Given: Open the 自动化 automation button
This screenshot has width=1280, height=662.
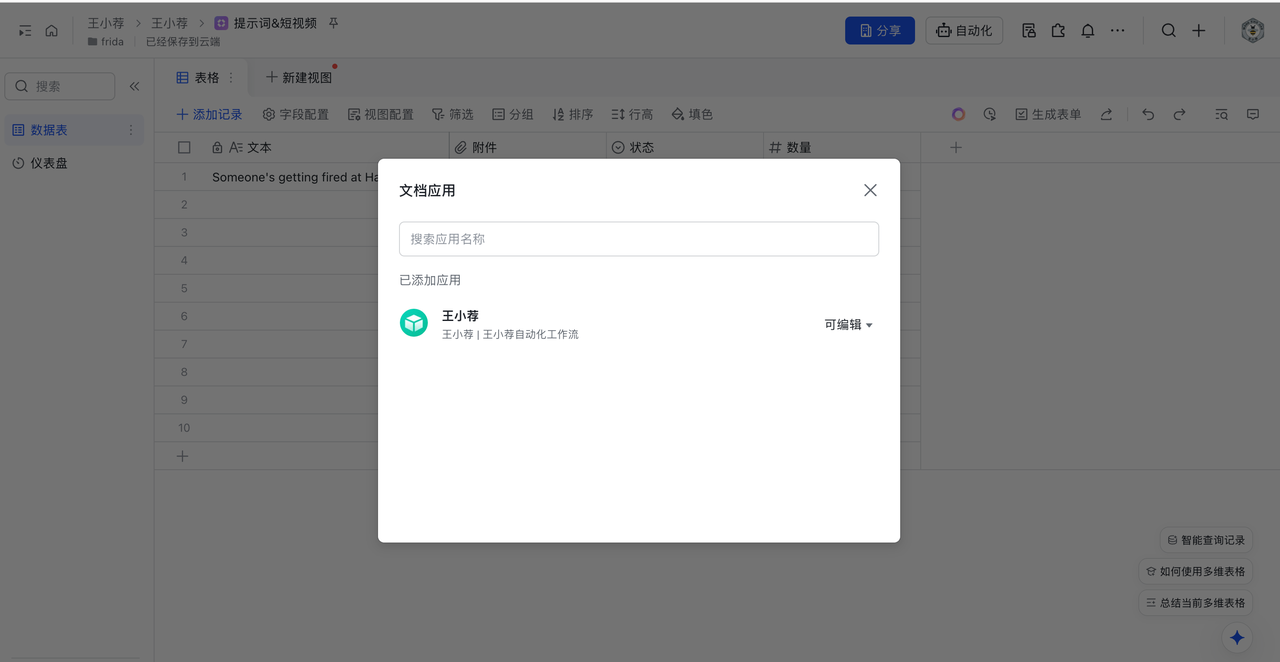Looking at the screenshot, I should click(x=964, y=31).
